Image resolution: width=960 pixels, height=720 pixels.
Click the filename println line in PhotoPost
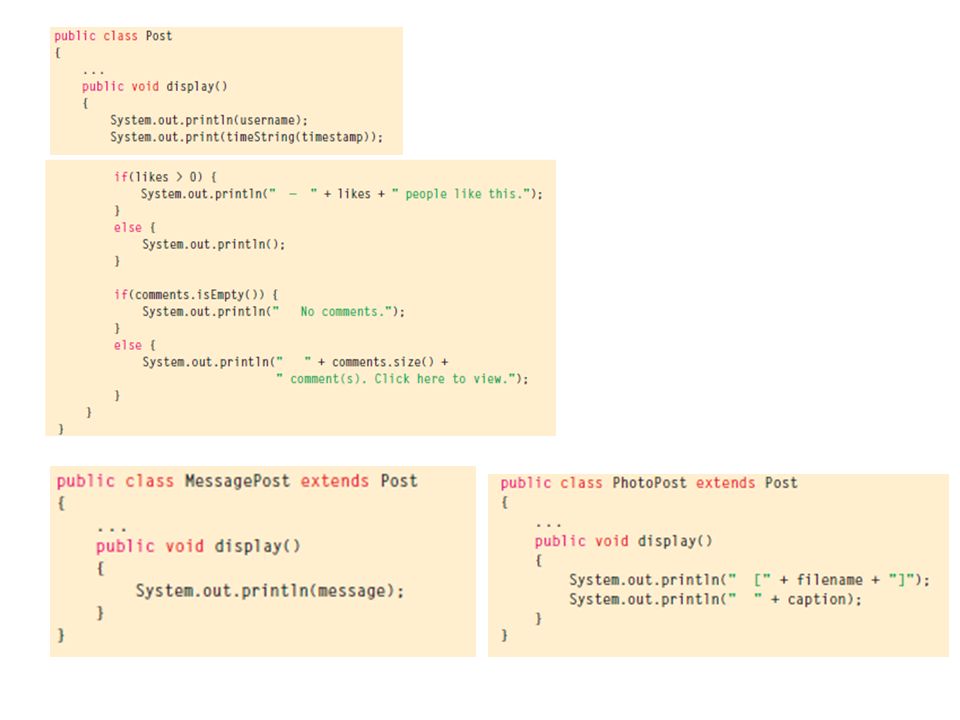pos(749,580)
